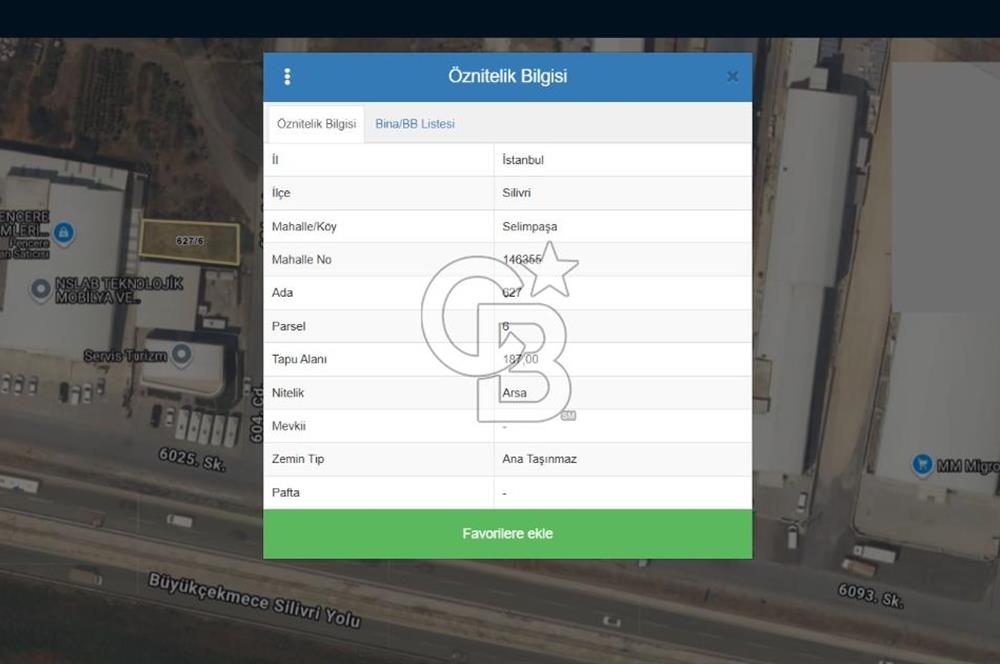The height and width of the screenshot is (664, 1000).
Task: Click the Zemin Tip label
Action: coord(298,459)
